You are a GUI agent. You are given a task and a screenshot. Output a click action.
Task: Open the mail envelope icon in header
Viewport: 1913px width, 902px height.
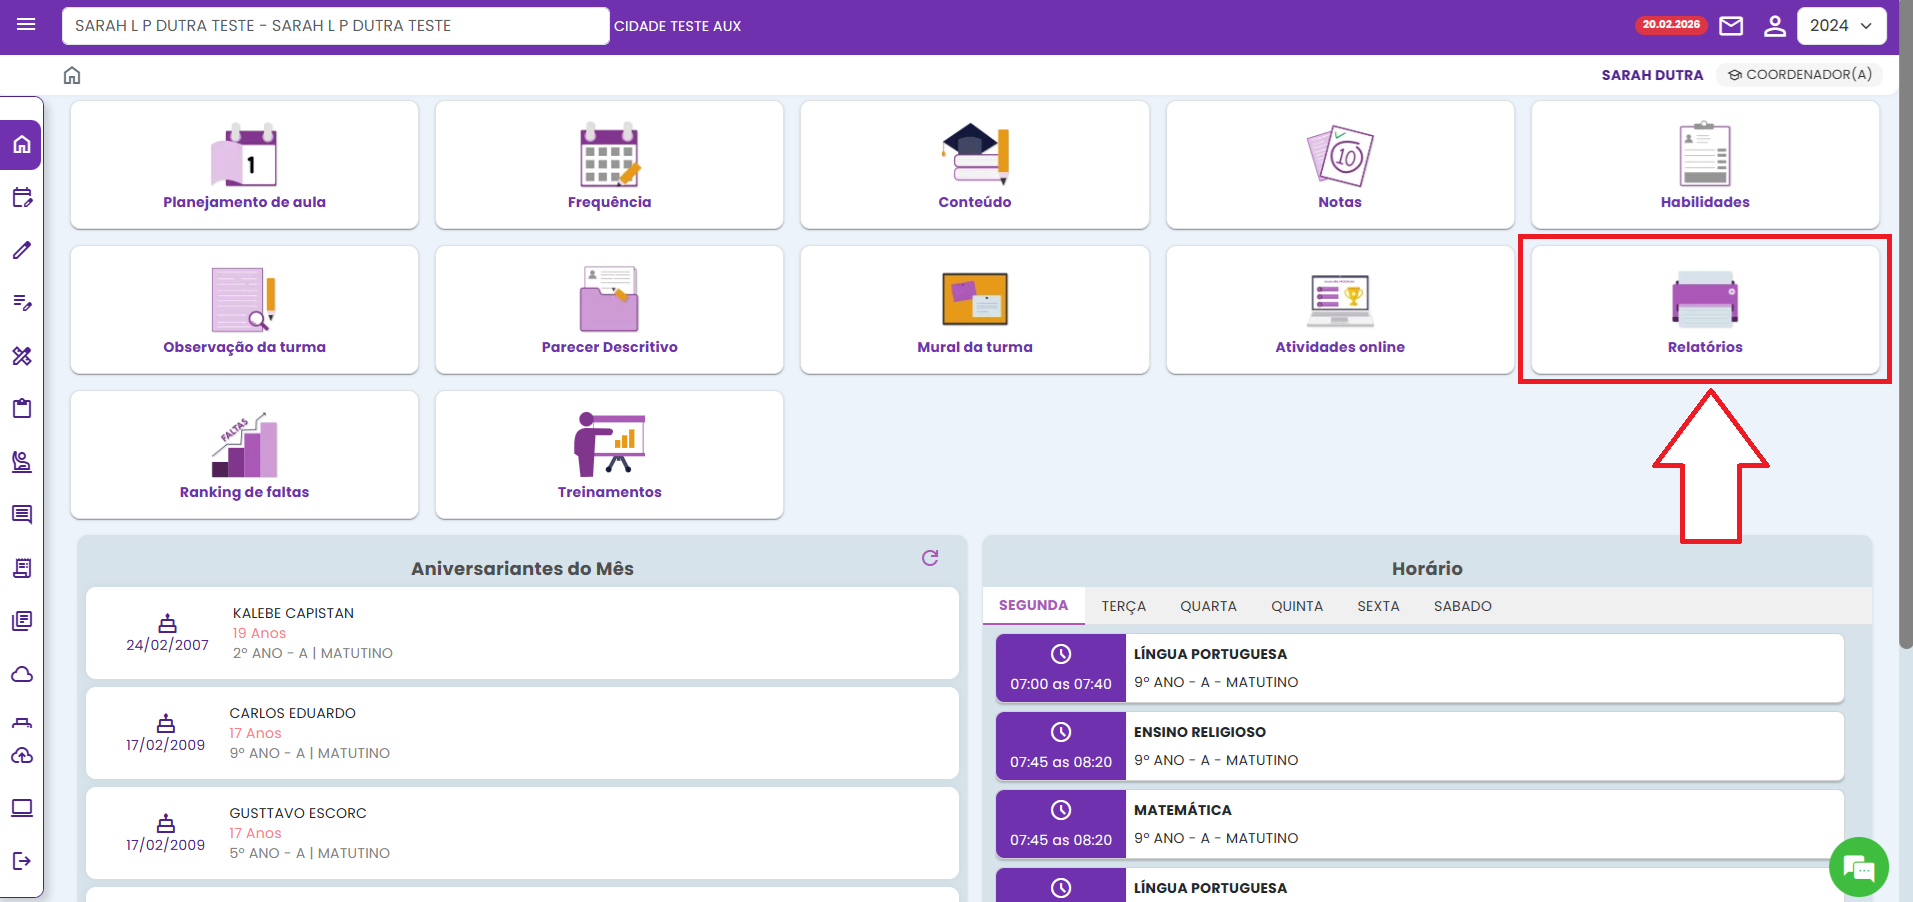pos(1731,26)
